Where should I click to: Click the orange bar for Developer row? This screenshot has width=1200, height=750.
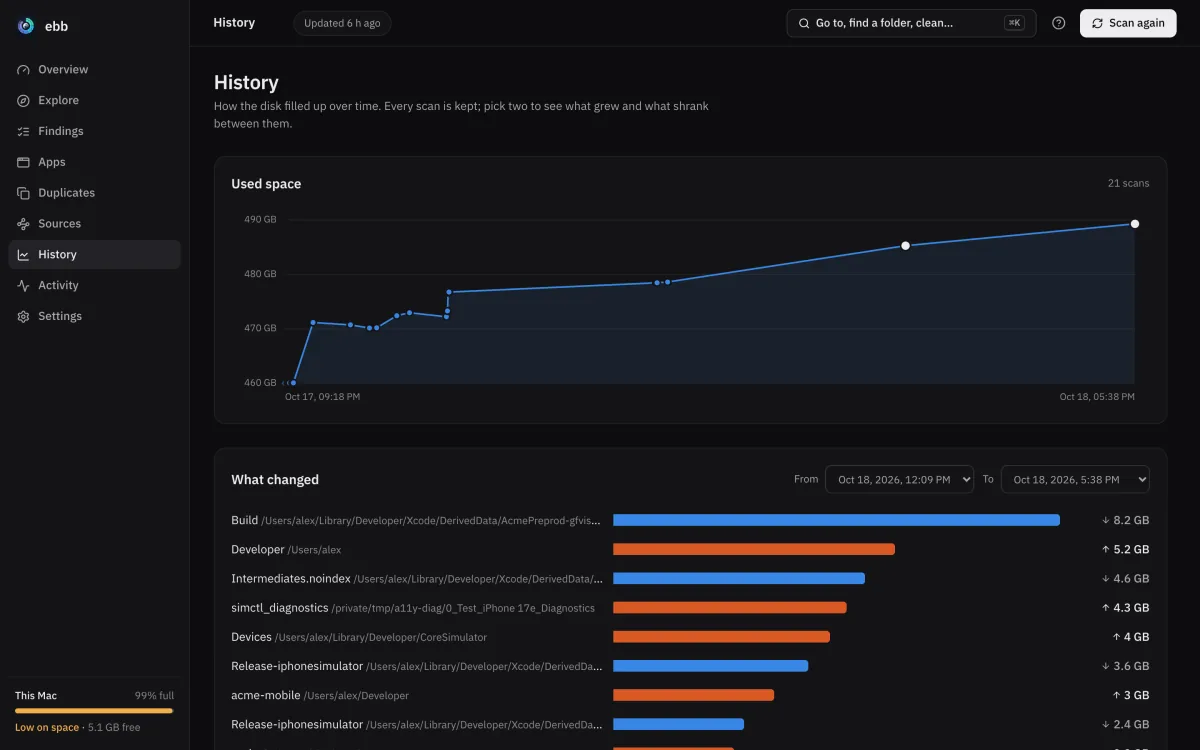coord(754,549)
